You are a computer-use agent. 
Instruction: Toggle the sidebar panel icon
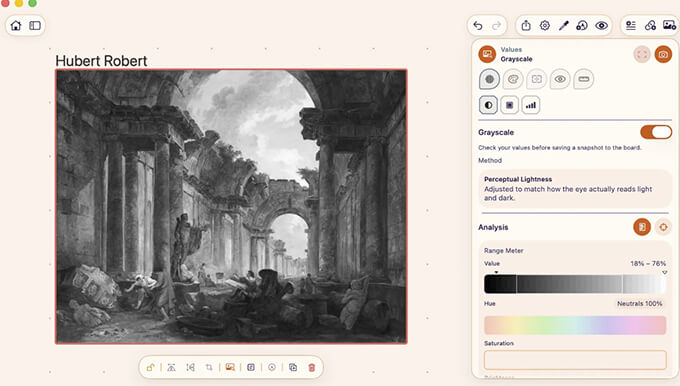(35, 26)
